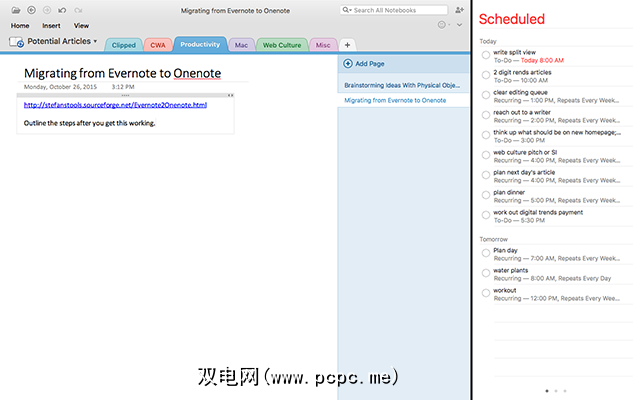Viewport: 640px width, 400px height.
Task: Click the time 3:12 PM
Action: click(123, 87)
